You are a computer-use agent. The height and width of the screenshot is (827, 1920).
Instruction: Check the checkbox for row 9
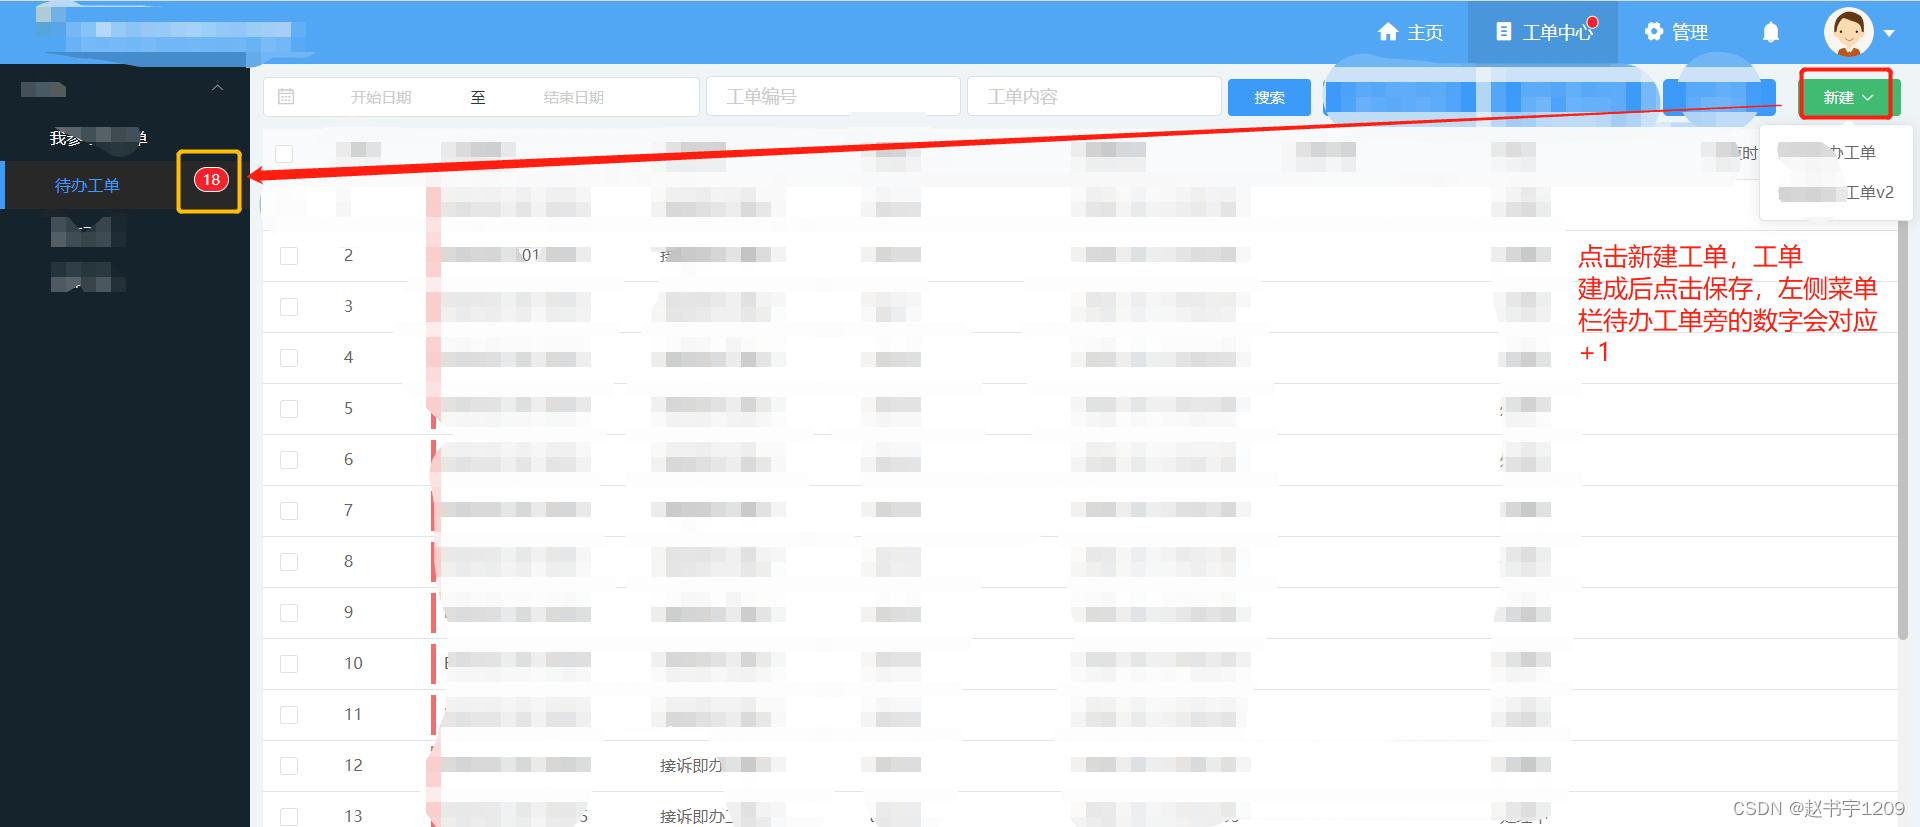[x=289, y=612]
